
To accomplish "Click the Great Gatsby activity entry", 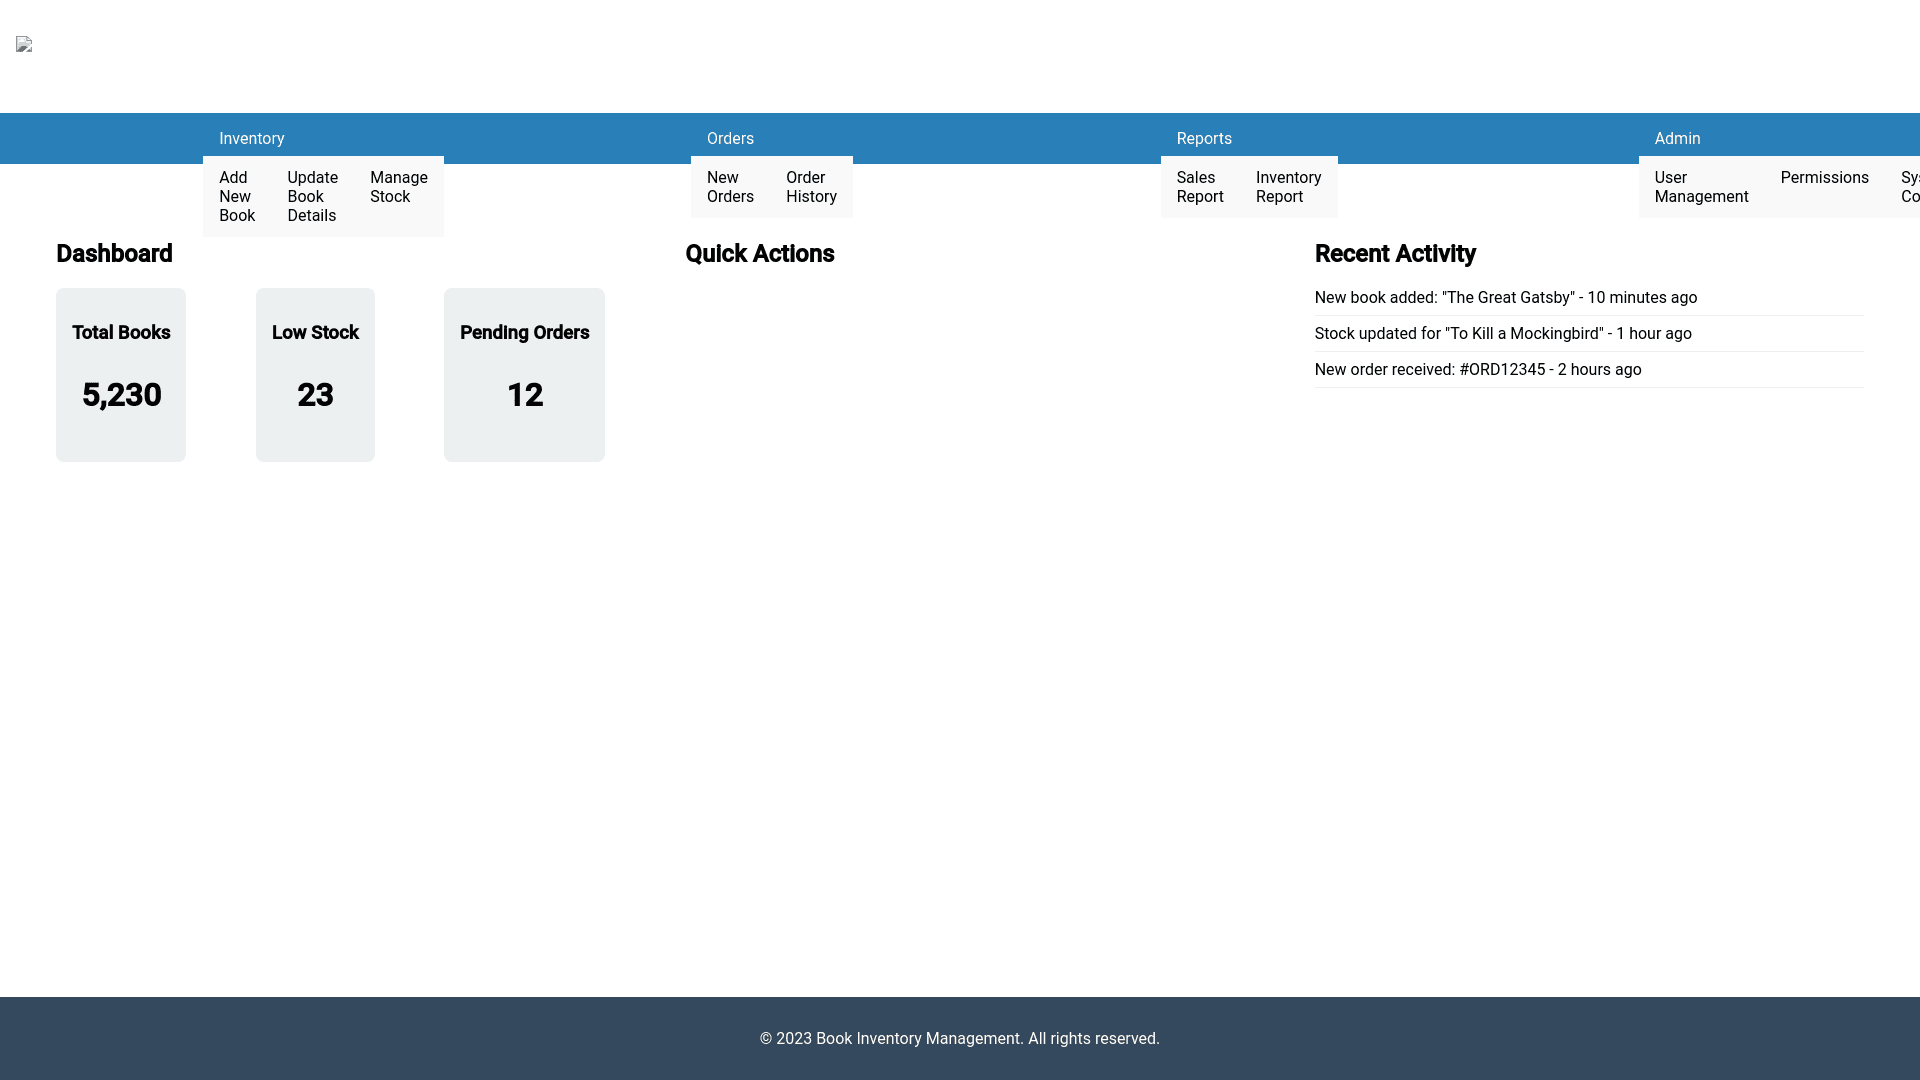I will pyautogui.click(x=1505, y=298).
